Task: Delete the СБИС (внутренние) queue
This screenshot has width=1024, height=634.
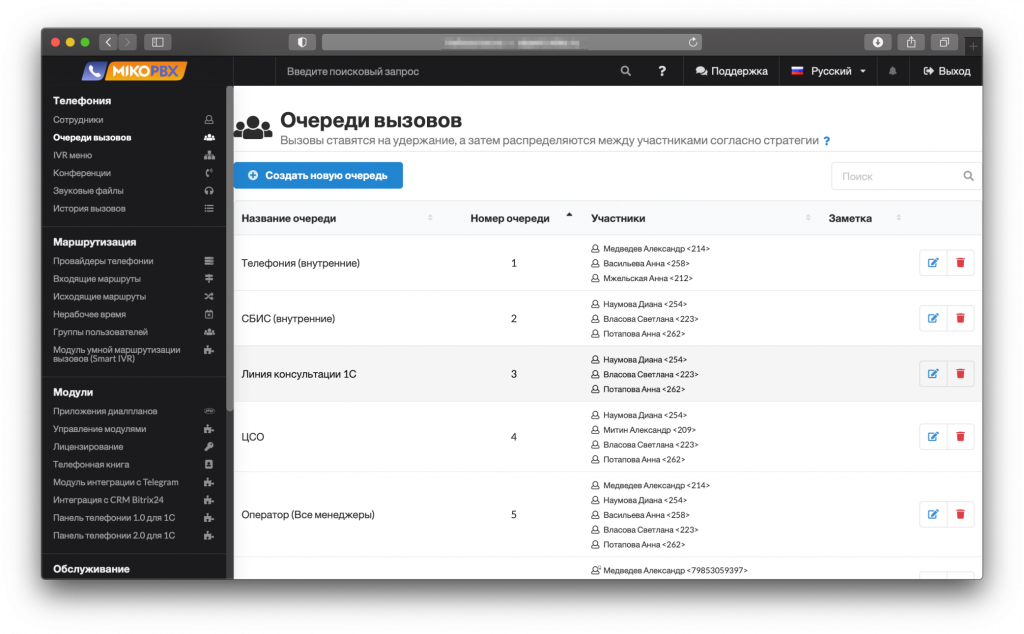Action: point(960,318)
